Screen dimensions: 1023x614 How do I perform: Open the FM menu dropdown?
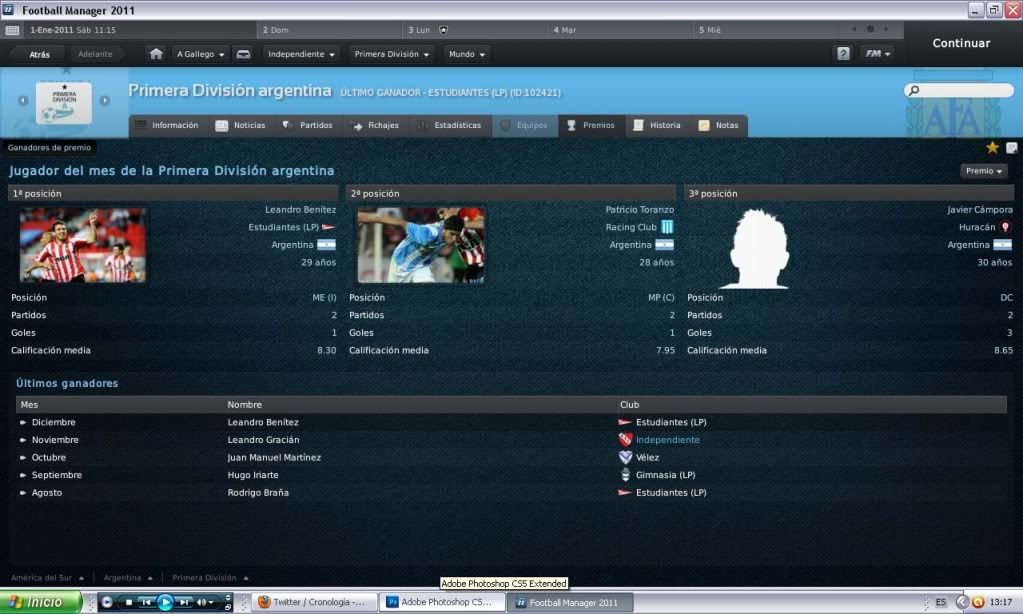(x=878, y=54)
